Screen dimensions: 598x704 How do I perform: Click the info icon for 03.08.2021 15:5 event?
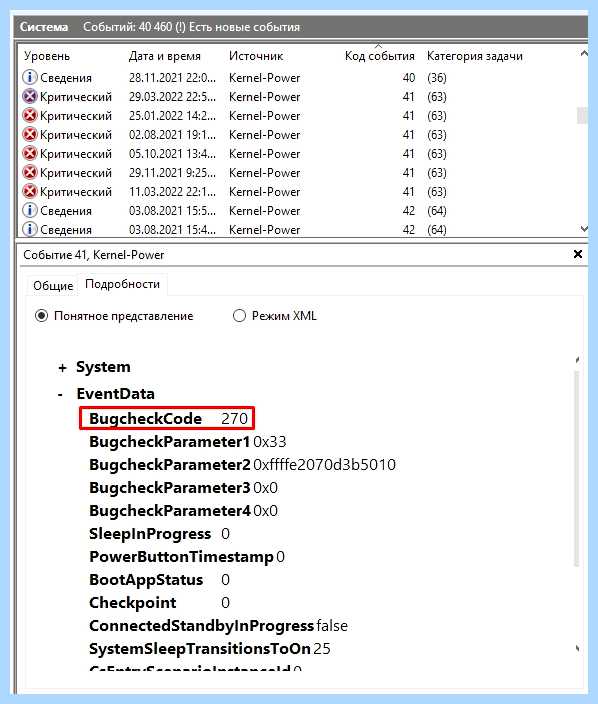coord(30,211)
